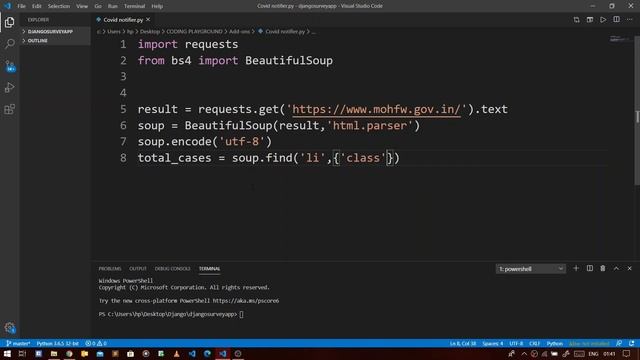
Task: Close the Covid notifier.py tab
Action: (x=148, y=20)
